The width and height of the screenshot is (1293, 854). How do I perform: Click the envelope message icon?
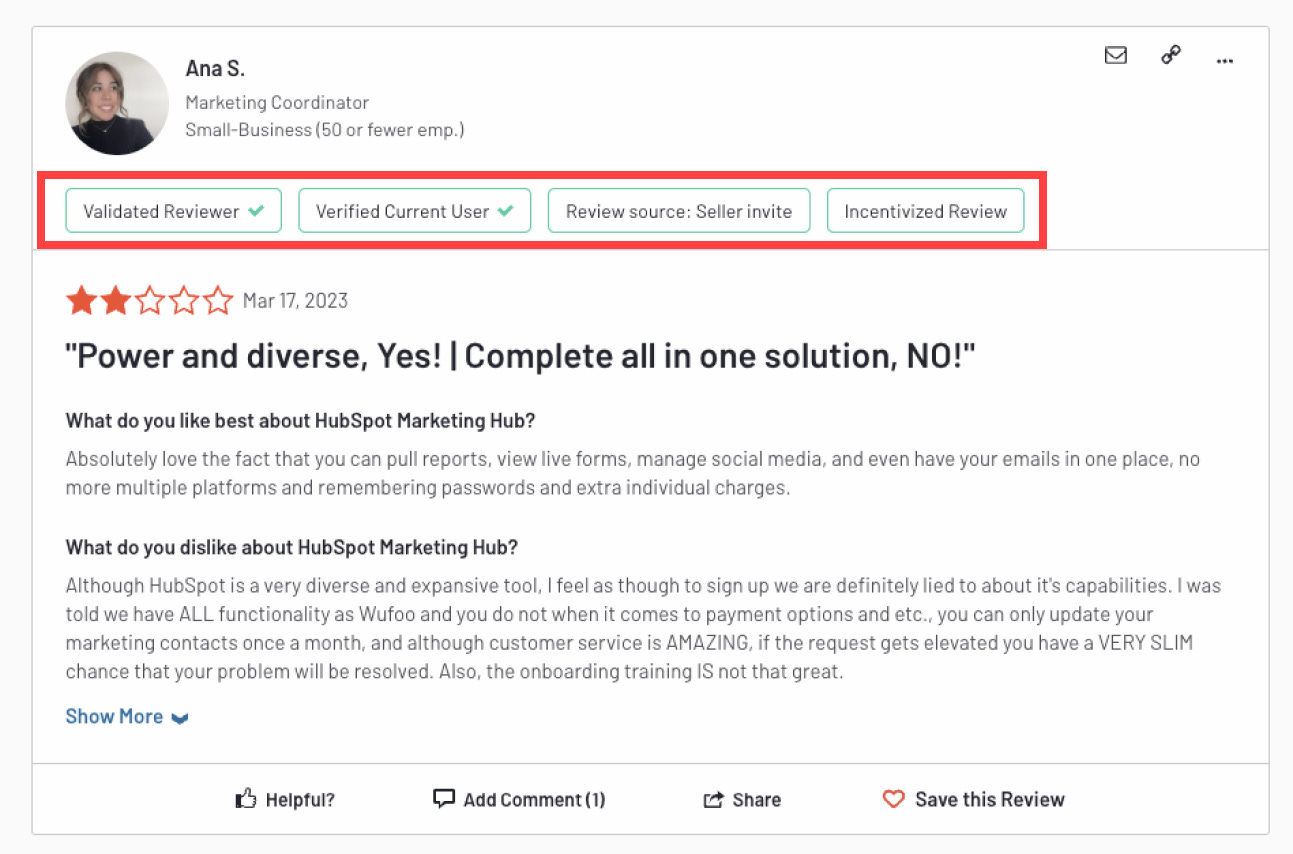1115,56
